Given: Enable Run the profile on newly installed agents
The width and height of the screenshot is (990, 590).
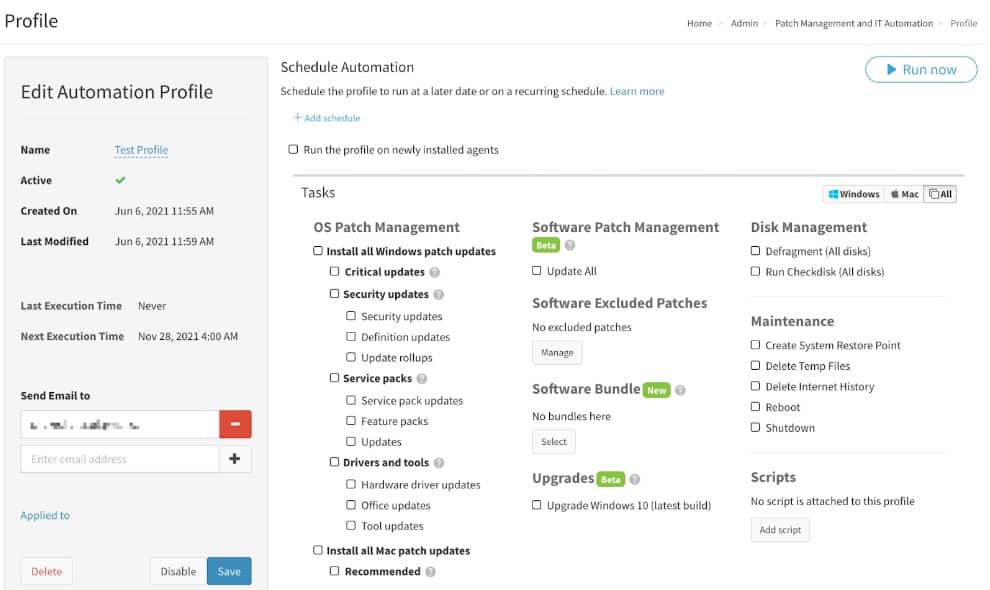Looking at the screenshot, I should [x=293, y=149].
